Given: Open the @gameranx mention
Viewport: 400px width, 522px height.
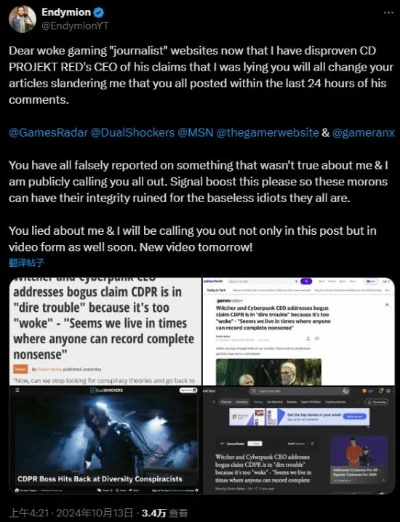Looking at the screenshot, I should (x=364, y=133).
